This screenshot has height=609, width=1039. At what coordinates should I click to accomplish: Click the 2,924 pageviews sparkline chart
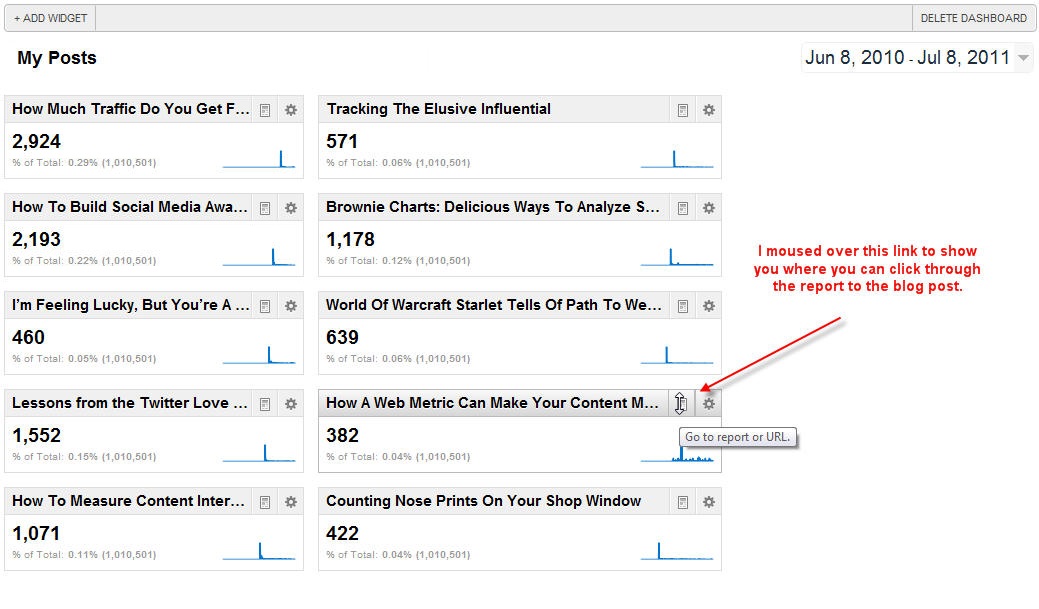coord(259,159)
